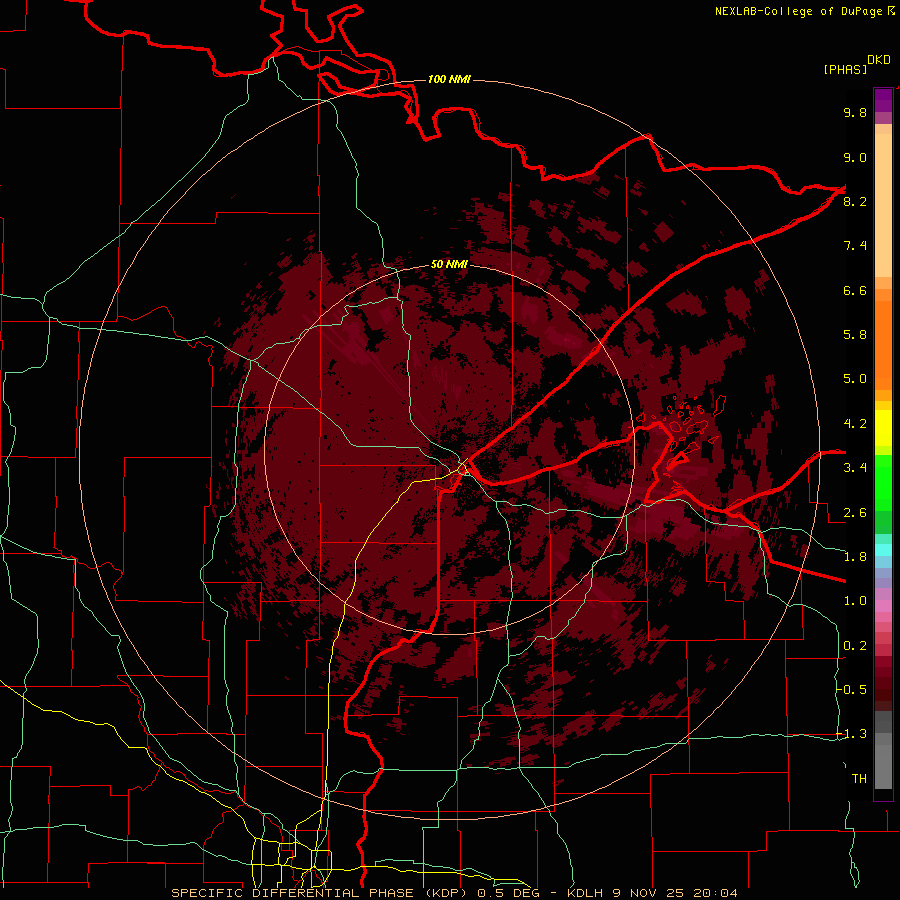Click the 9.0 value on the color scale
900x900 pixels.
855,157
